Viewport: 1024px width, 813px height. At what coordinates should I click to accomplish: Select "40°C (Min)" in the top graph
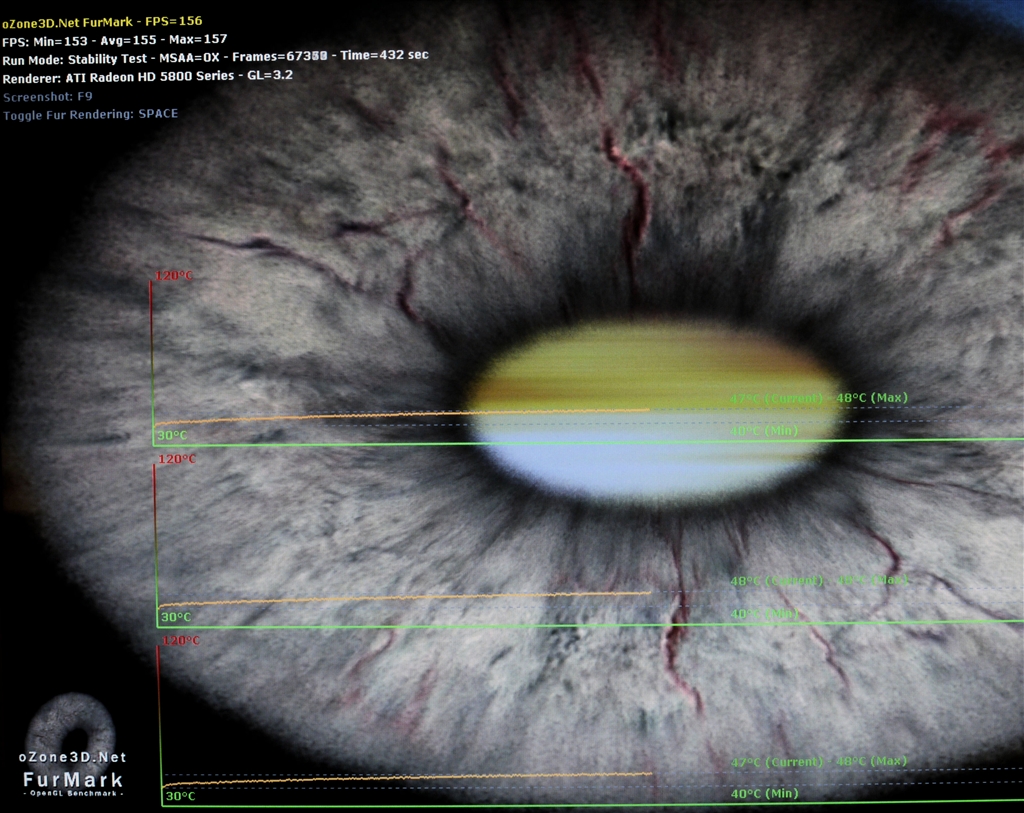[x=764, y=431]
